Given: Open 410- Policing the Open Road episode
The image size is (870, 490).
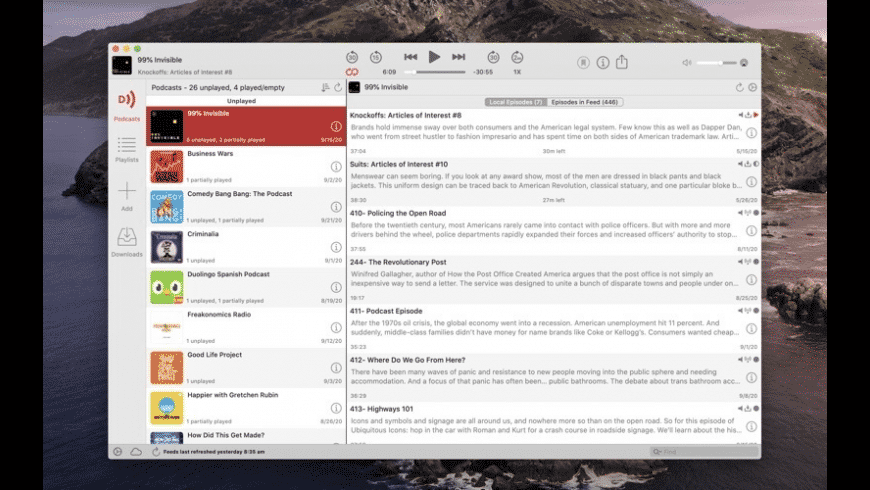Looking at the screenshot, I should [x=554, y=230].
